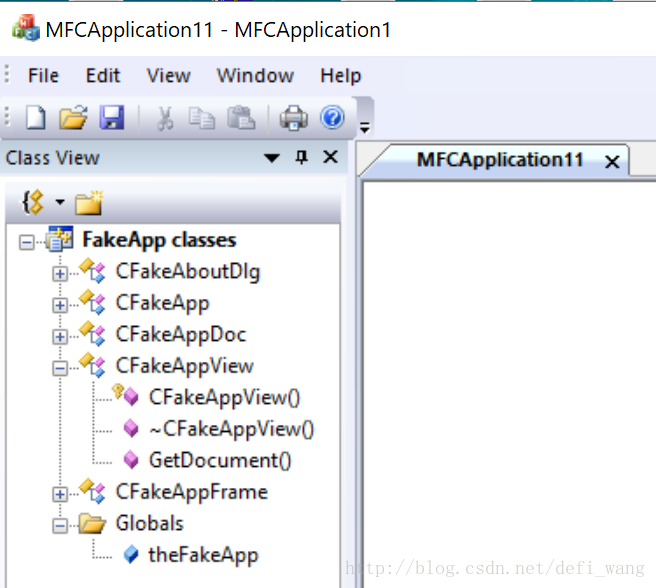Click the MFC application title bar icon
Image resolution: width=656 pixels, height=588 pixels.
tap(26, 28)
